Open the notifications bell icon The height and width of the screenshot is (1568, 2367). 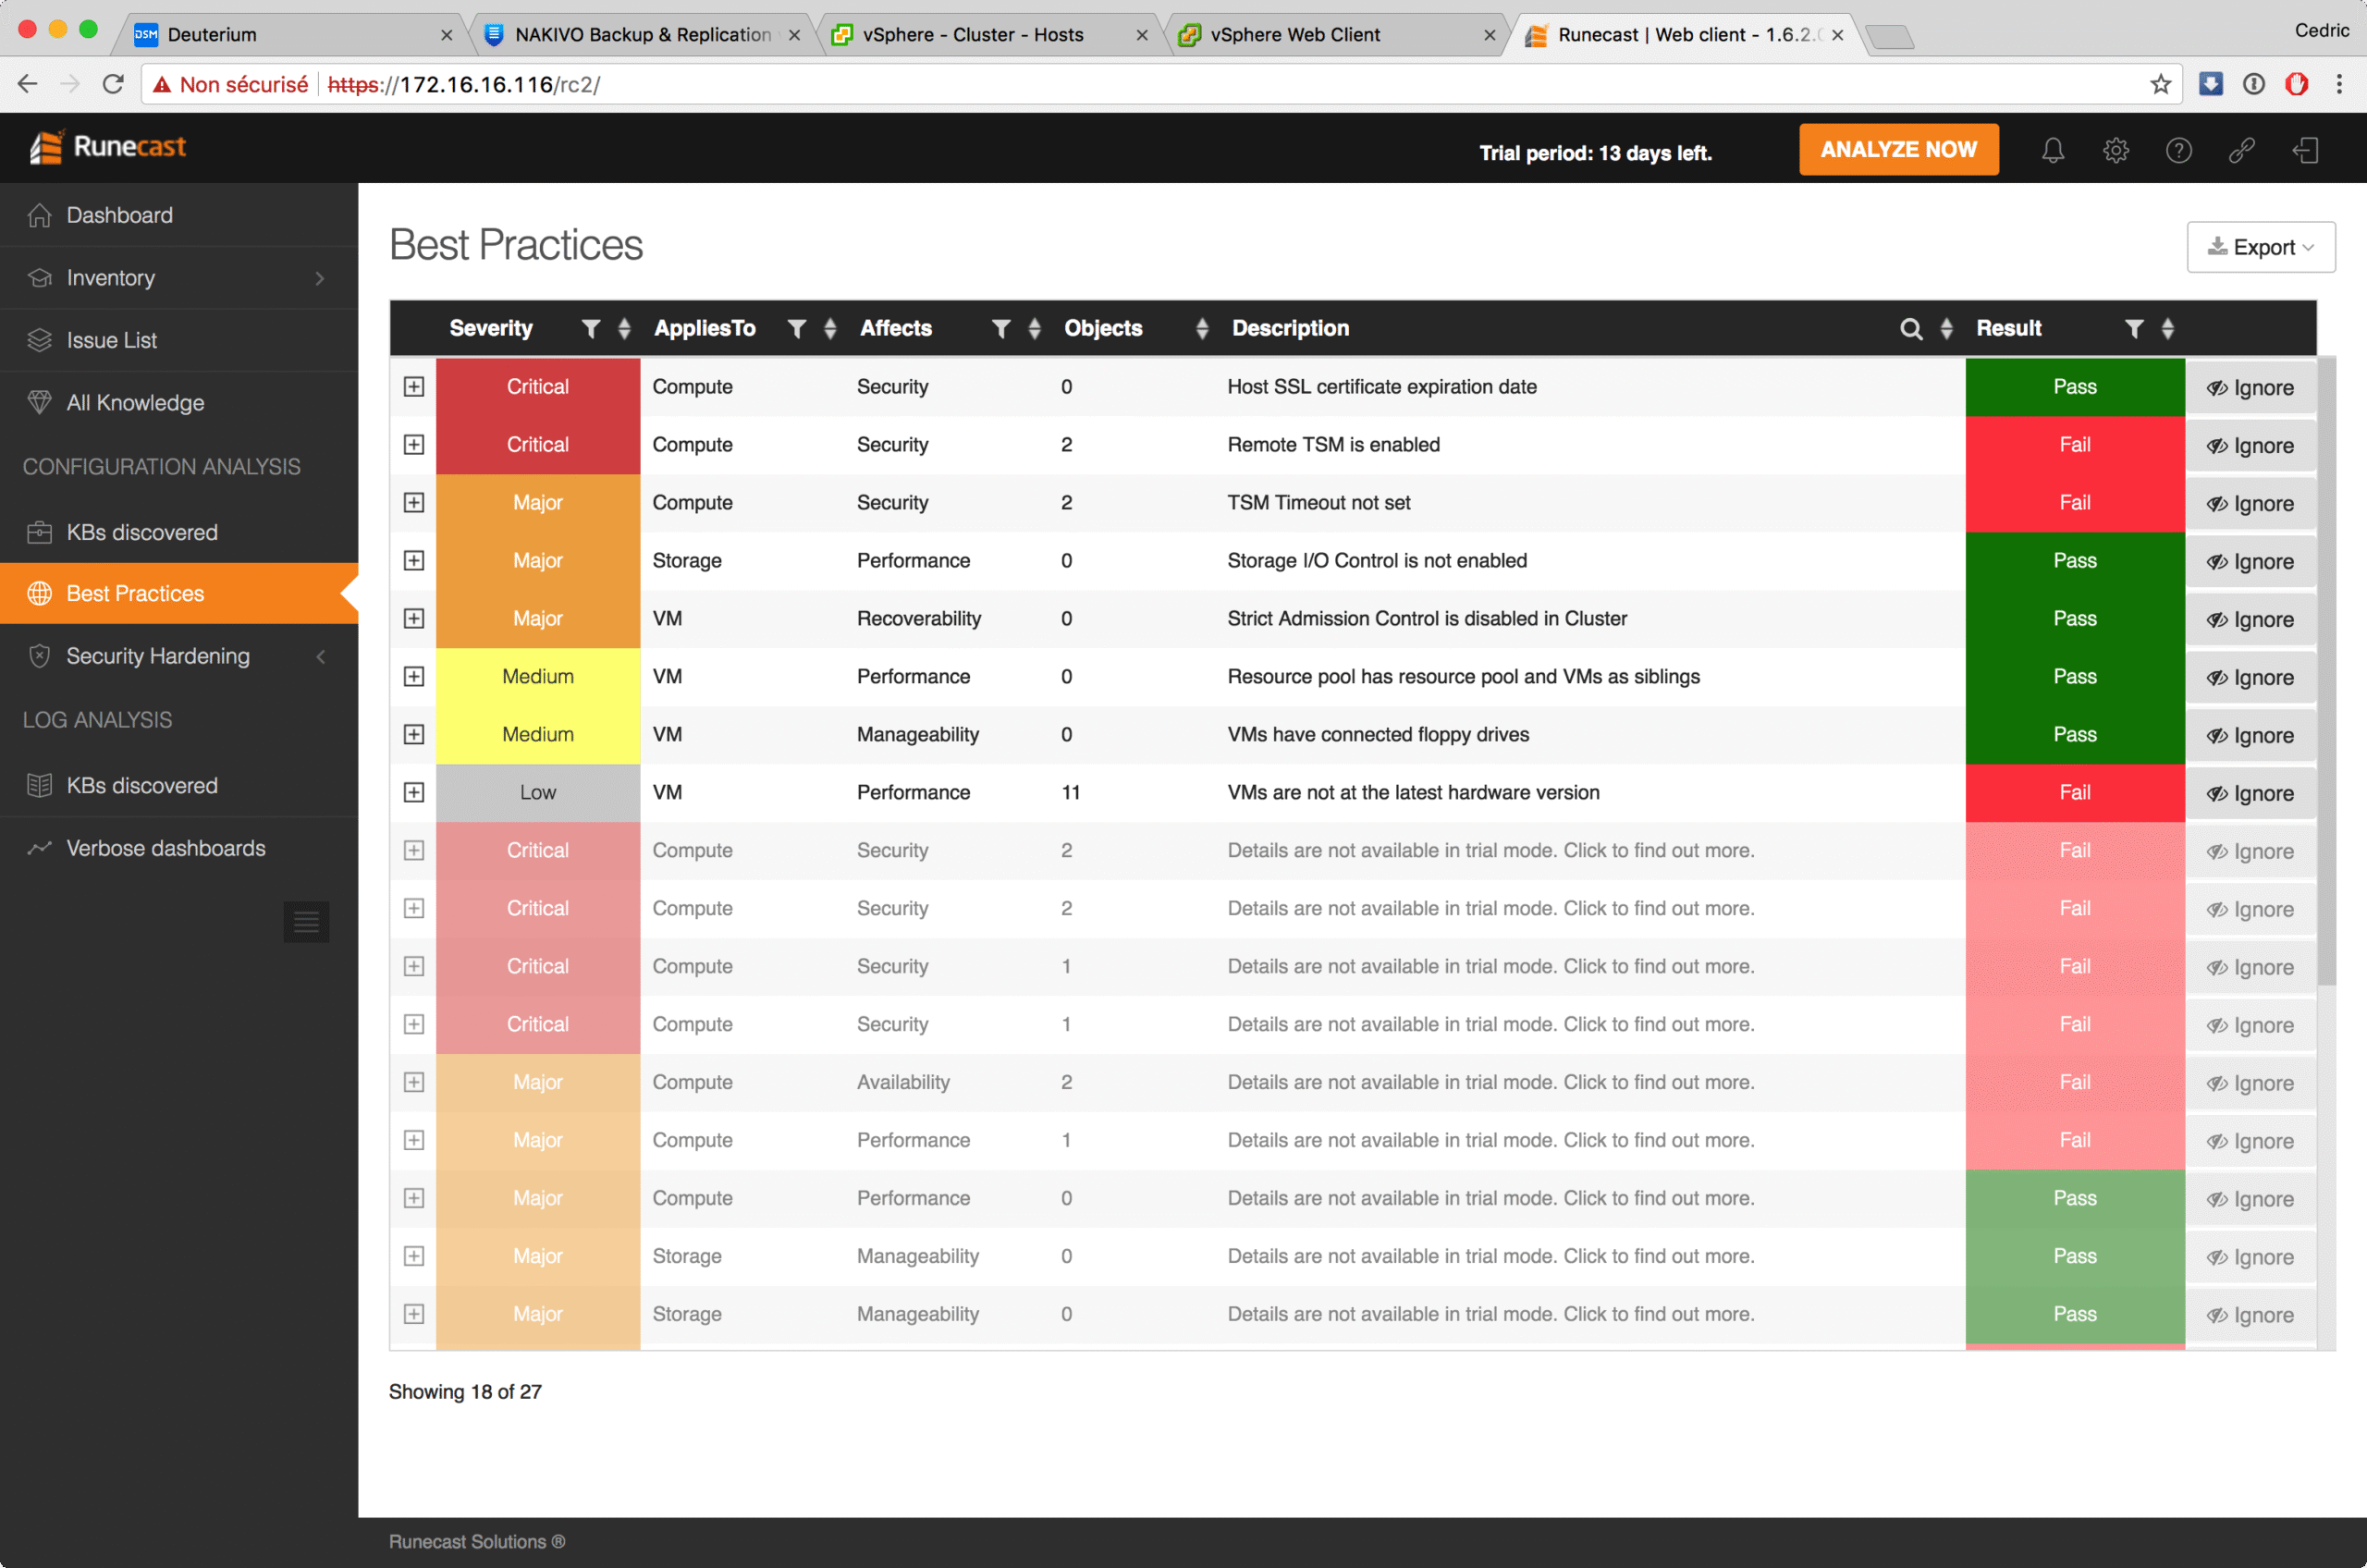tap(2052, 150)
